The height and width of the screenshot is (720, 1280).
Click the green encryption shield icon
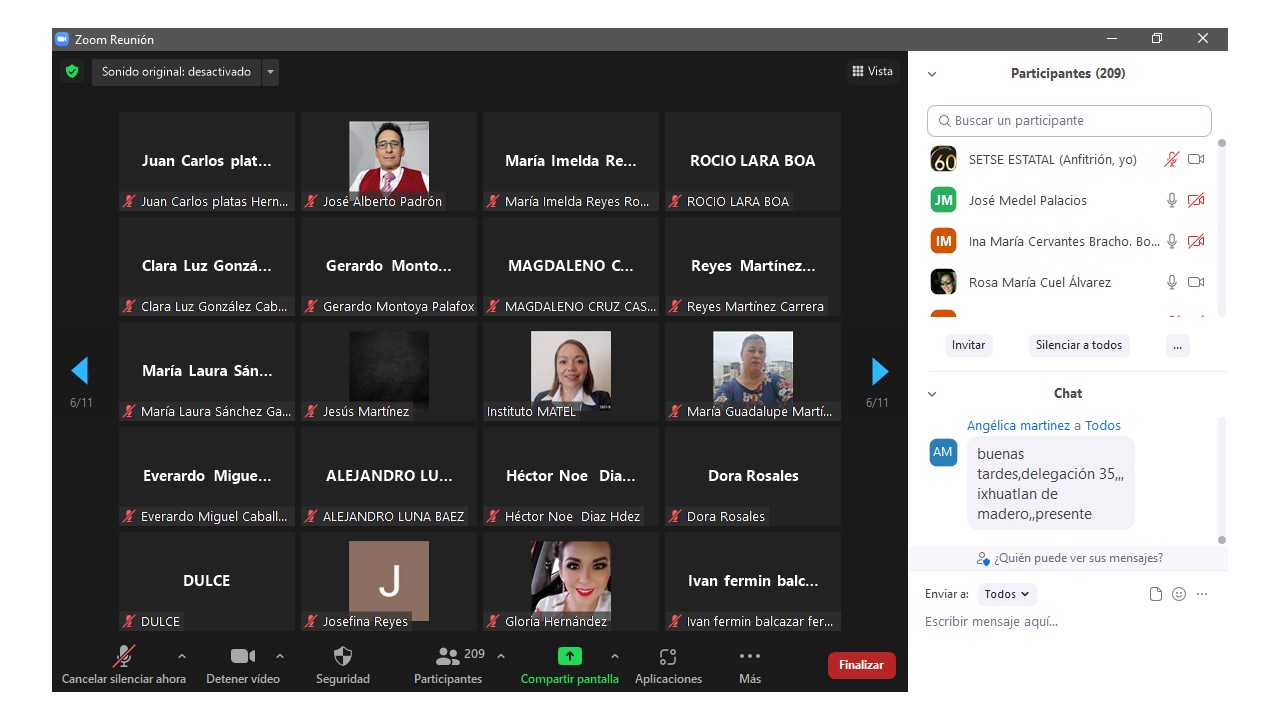point(72,72)
